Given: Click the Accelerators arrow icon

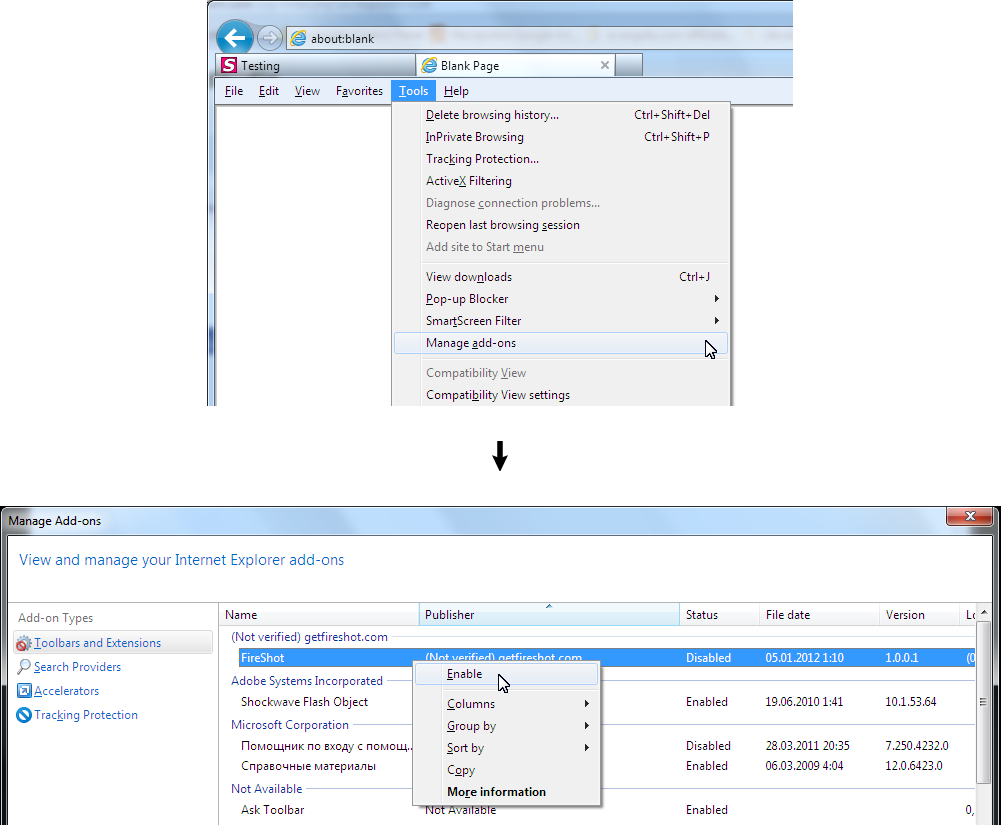Looking at the screenshot, I should 24,691.
